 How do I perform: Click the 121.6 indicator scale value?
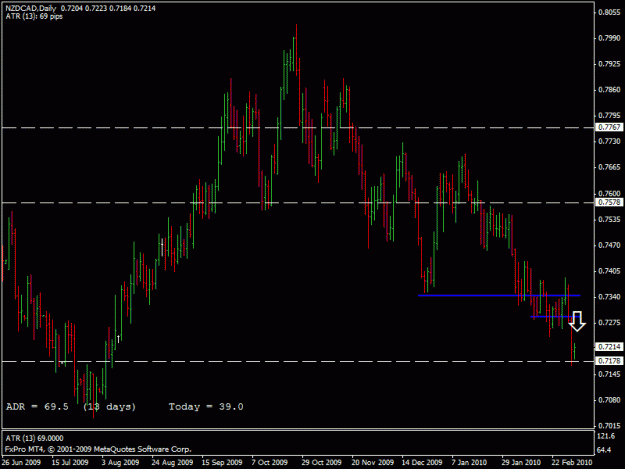click(x=605, y=436)
